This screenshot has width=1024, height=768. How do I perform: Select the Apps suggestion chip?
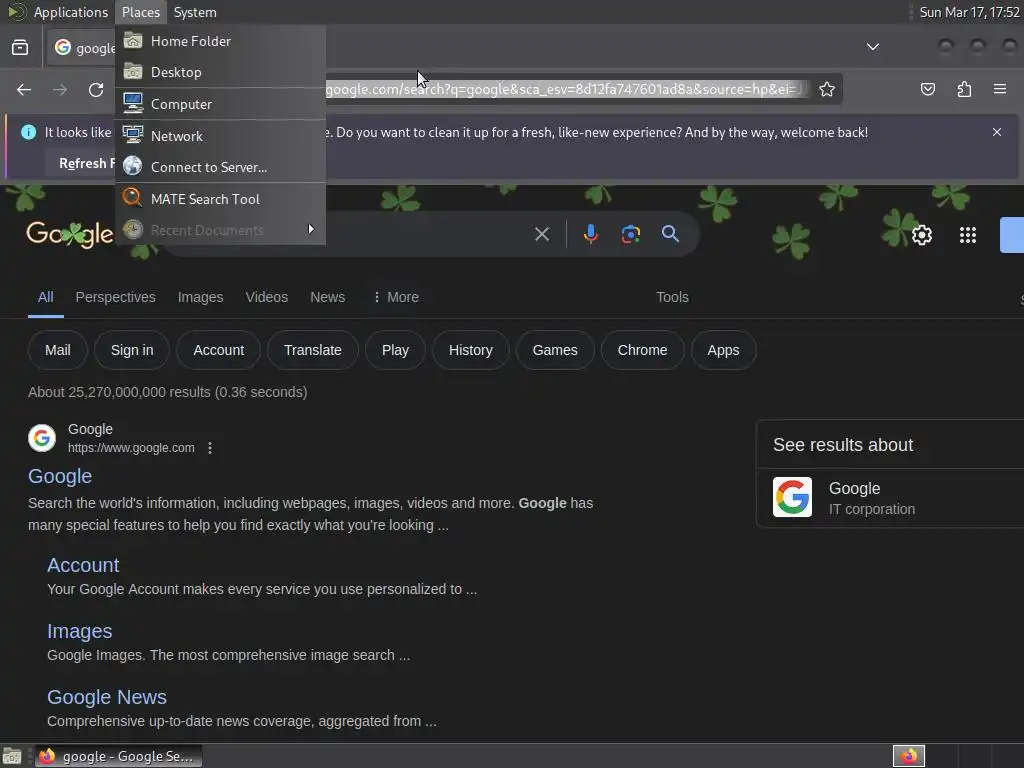(x=724, y=350)
